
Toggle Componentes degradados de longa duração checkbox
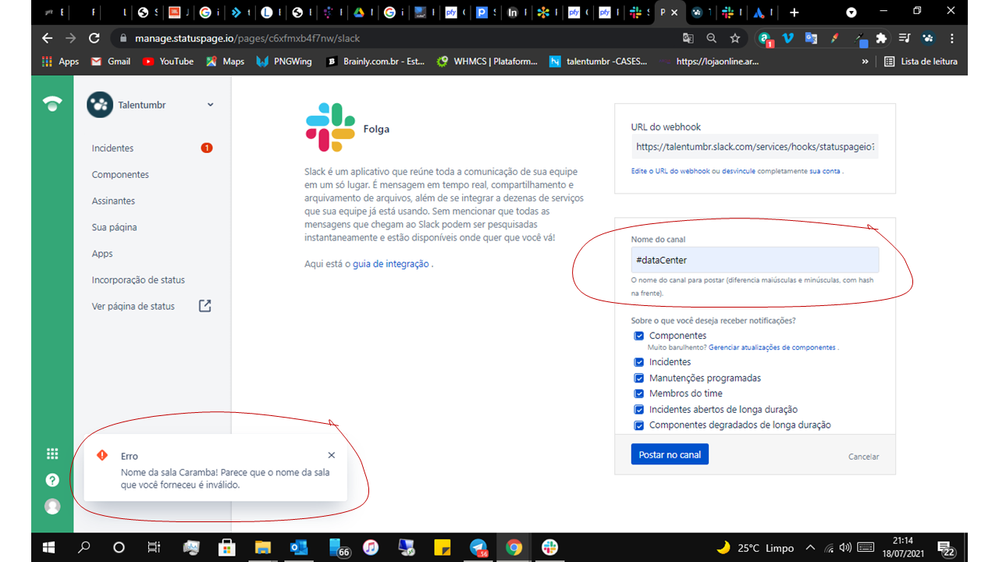pos(638,425)
